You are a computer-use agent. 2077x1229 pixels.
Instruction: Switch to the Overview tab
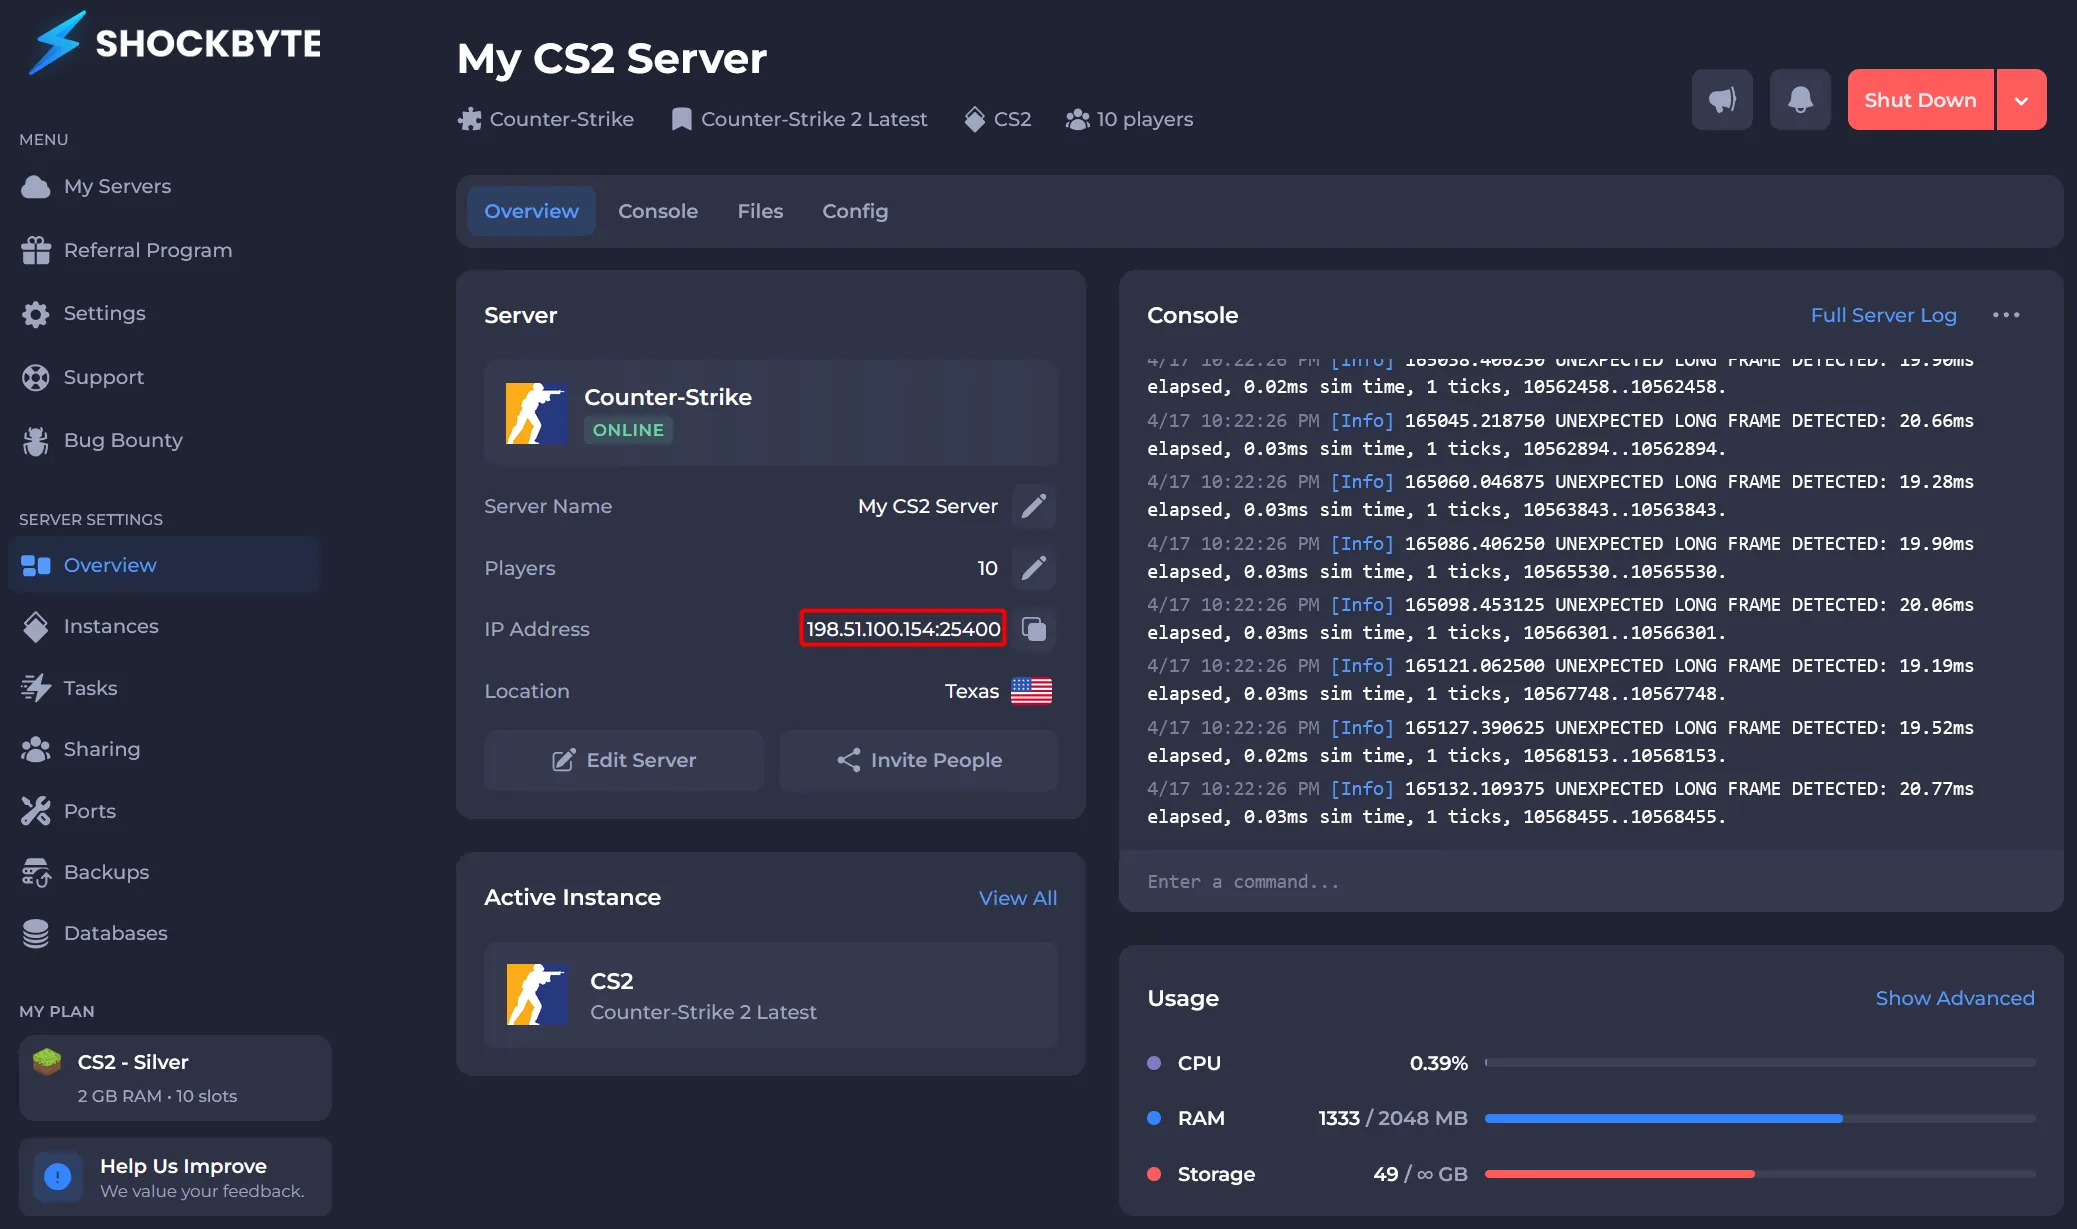click(x=531, y=211)
